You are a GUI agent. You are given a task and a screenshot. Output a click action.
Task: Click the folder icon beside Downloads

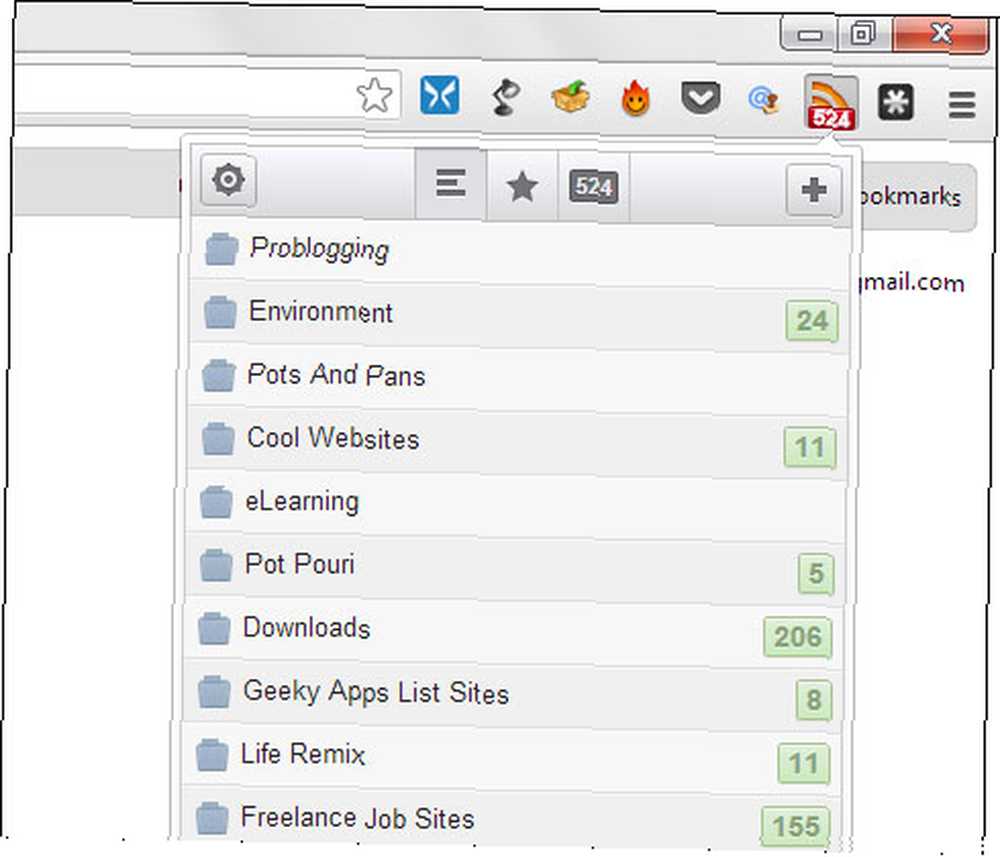214,629
